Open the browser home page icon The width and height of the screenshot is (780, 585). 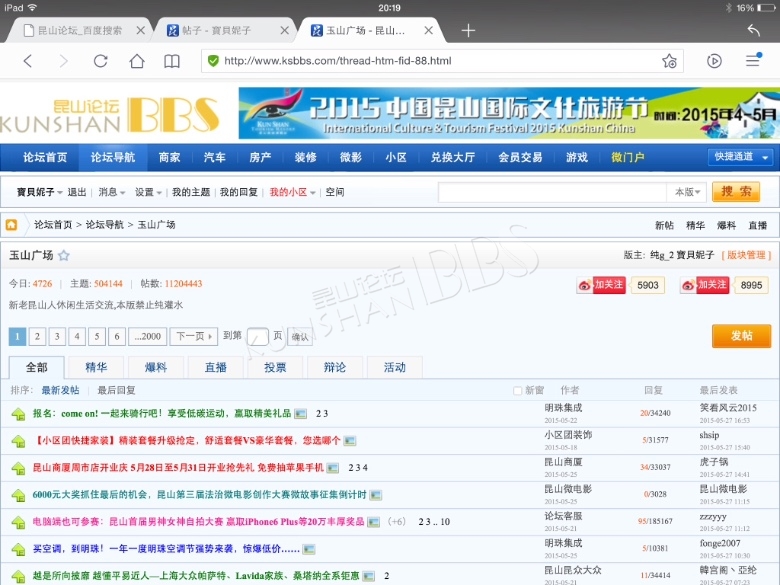(x=137, y=61)
